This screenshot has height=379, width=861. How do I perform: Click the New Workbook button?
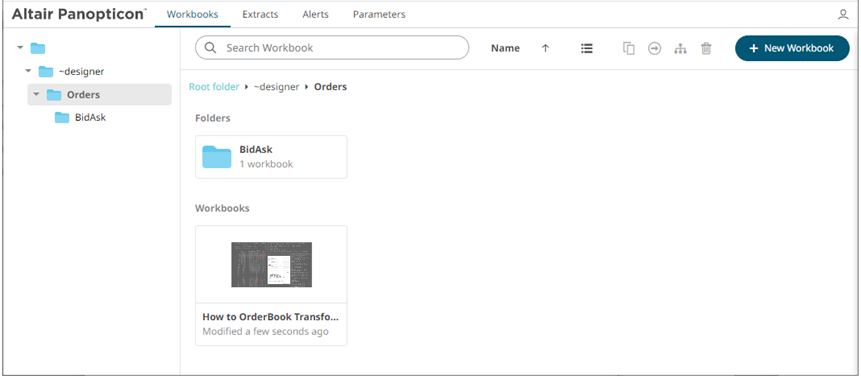[x=792, y=48]
